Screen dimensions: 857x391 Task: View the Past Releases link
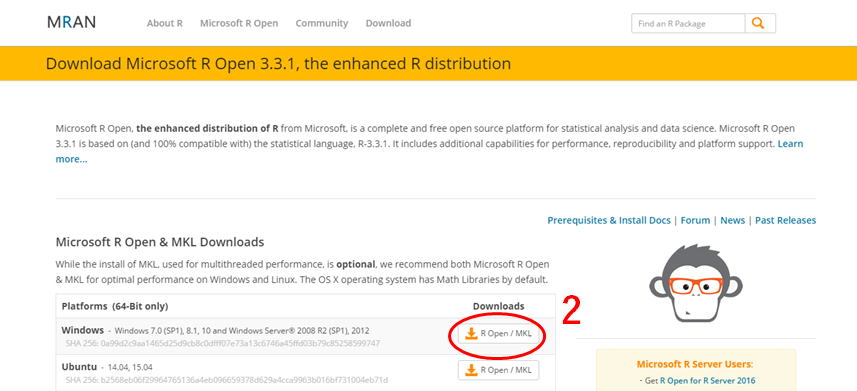pos(785,220)
